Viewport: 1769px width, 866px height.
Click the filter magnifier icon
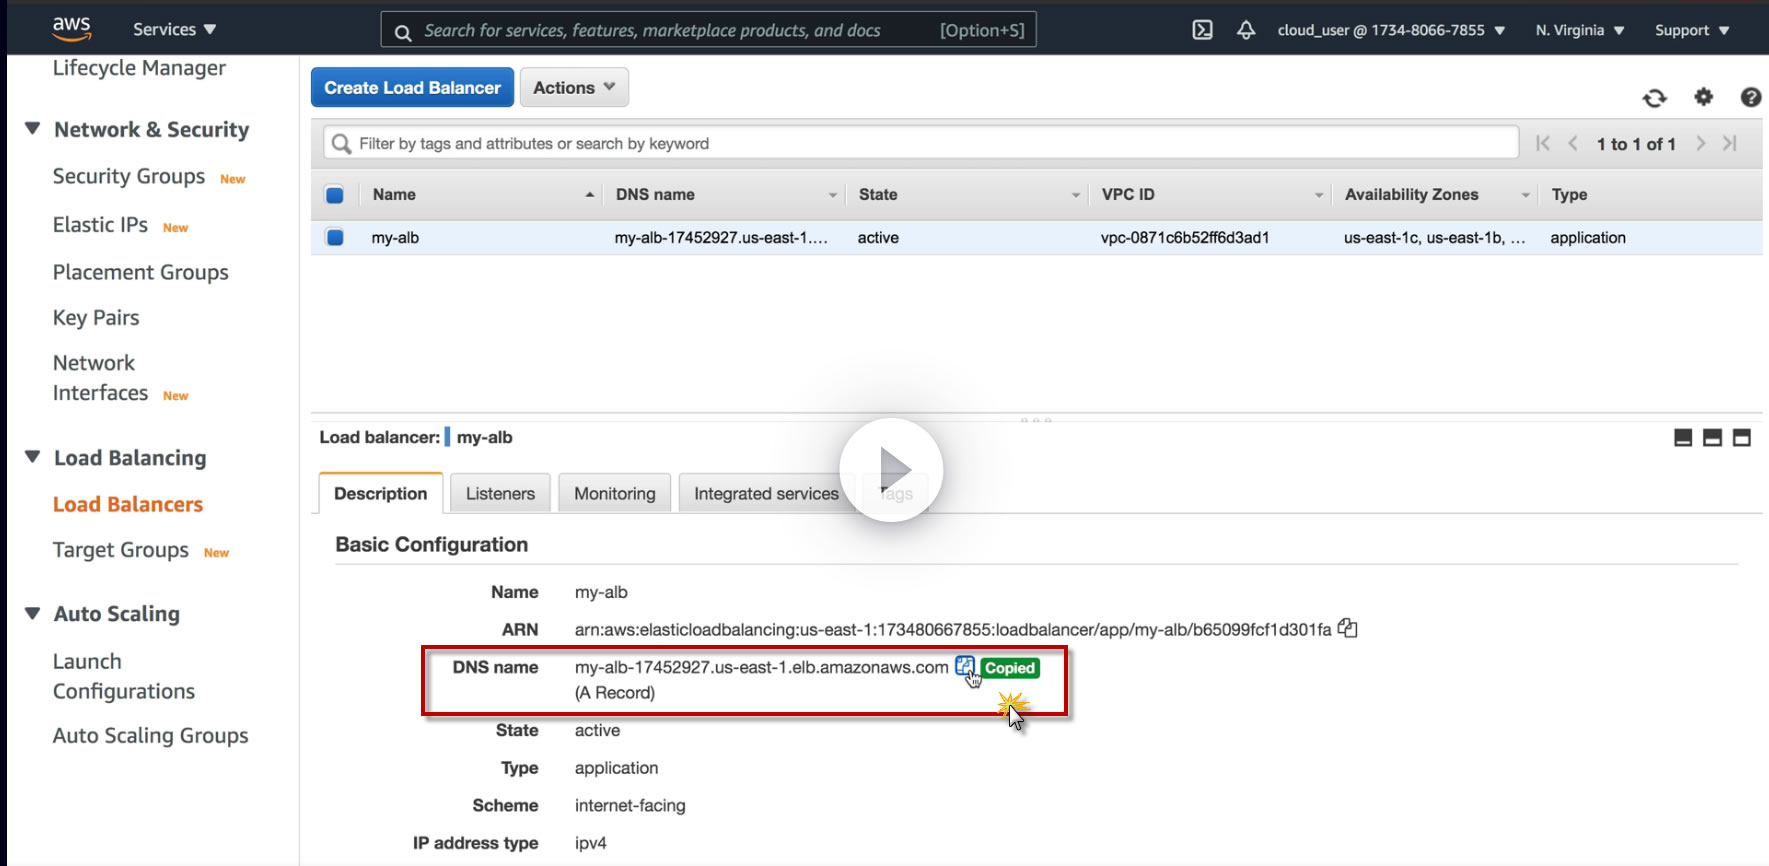point(341,144)
